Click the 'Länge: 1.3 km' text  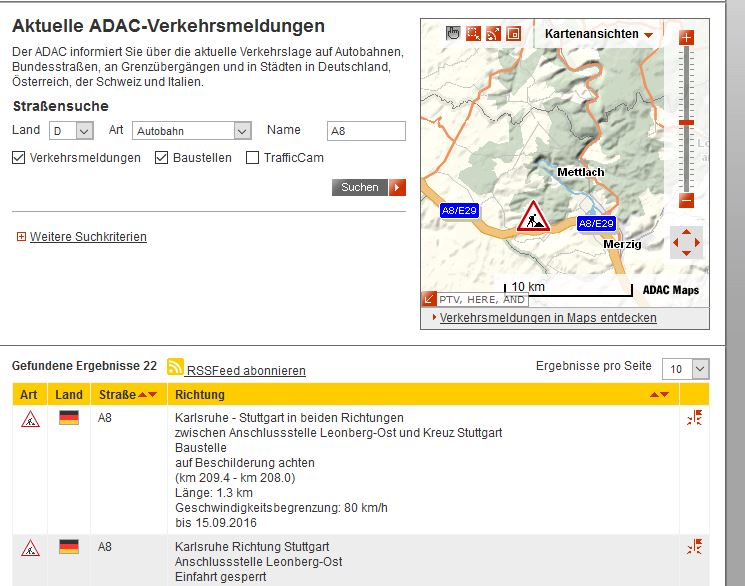click(x=214, y=493)
